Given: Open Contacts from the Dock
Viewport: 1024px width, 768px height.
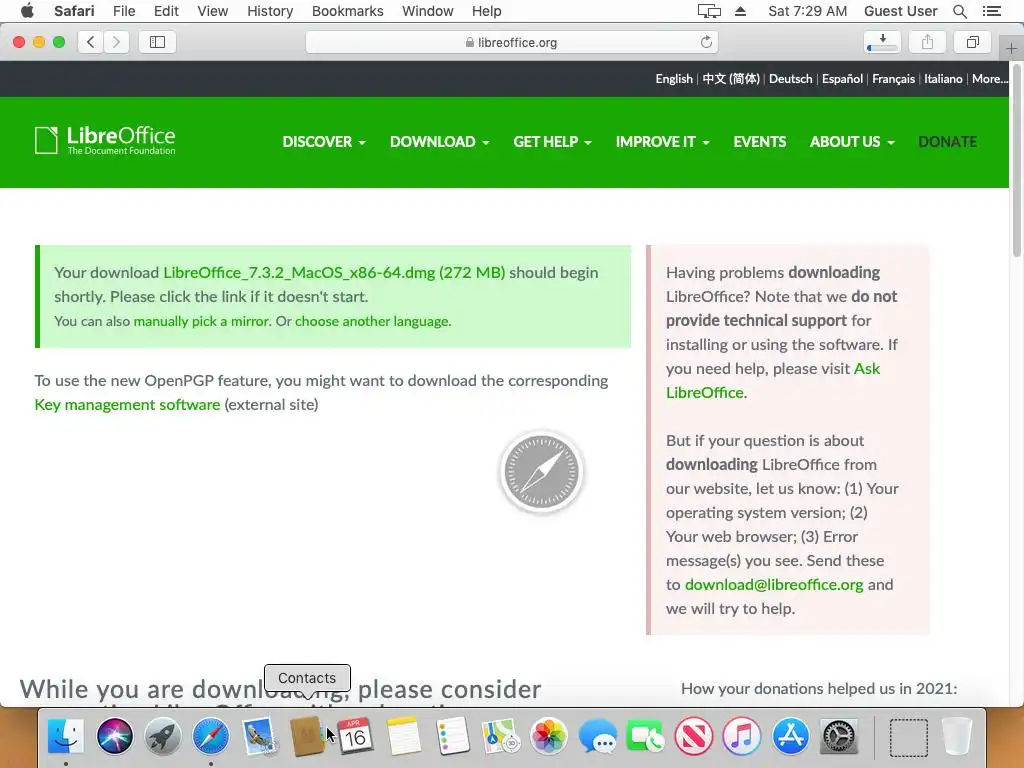Looking at the screenshot, I should [306, 736].
